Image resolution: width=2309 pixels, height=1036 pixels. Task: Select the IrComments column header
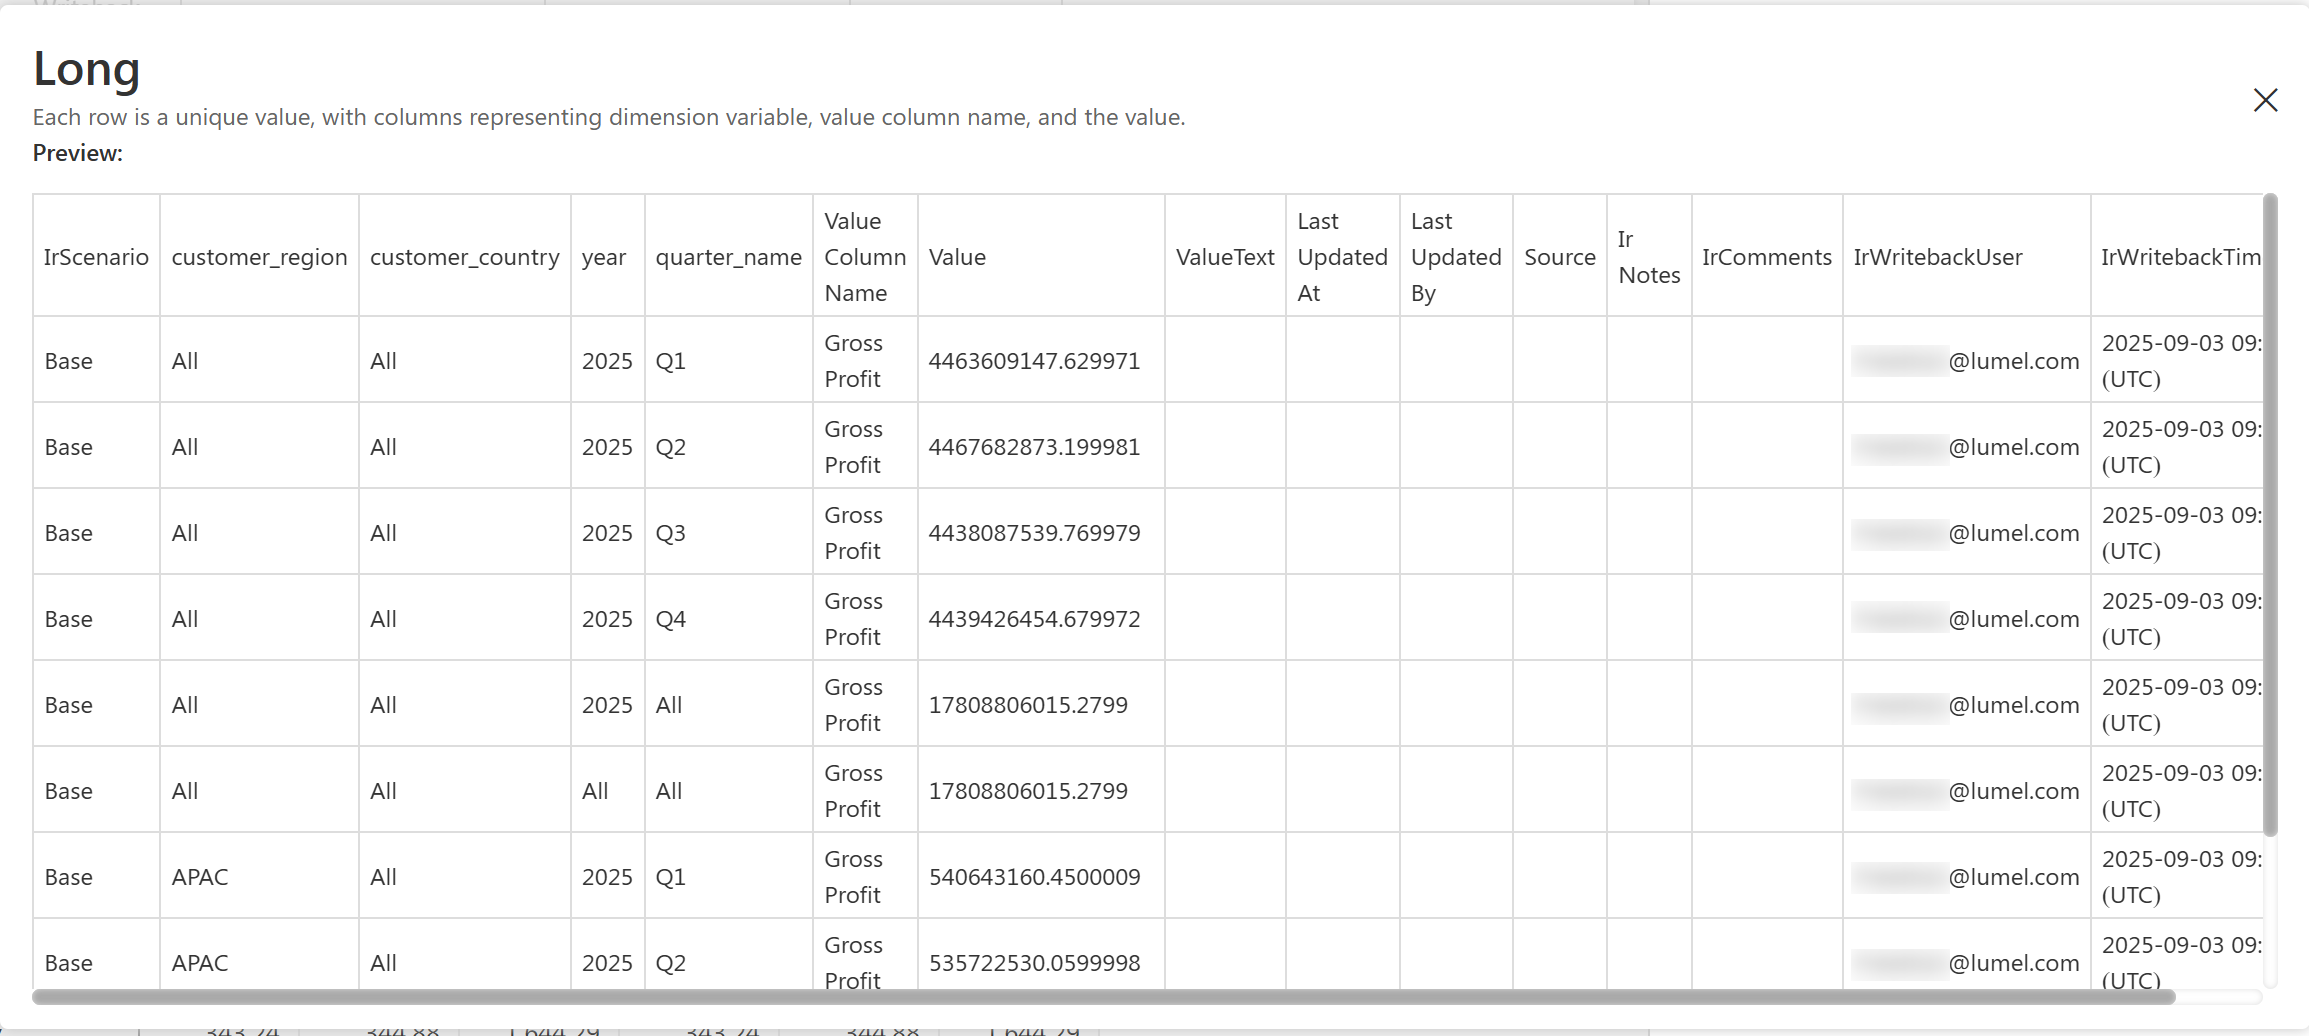pyautogui.click(x=1766, y=257)
